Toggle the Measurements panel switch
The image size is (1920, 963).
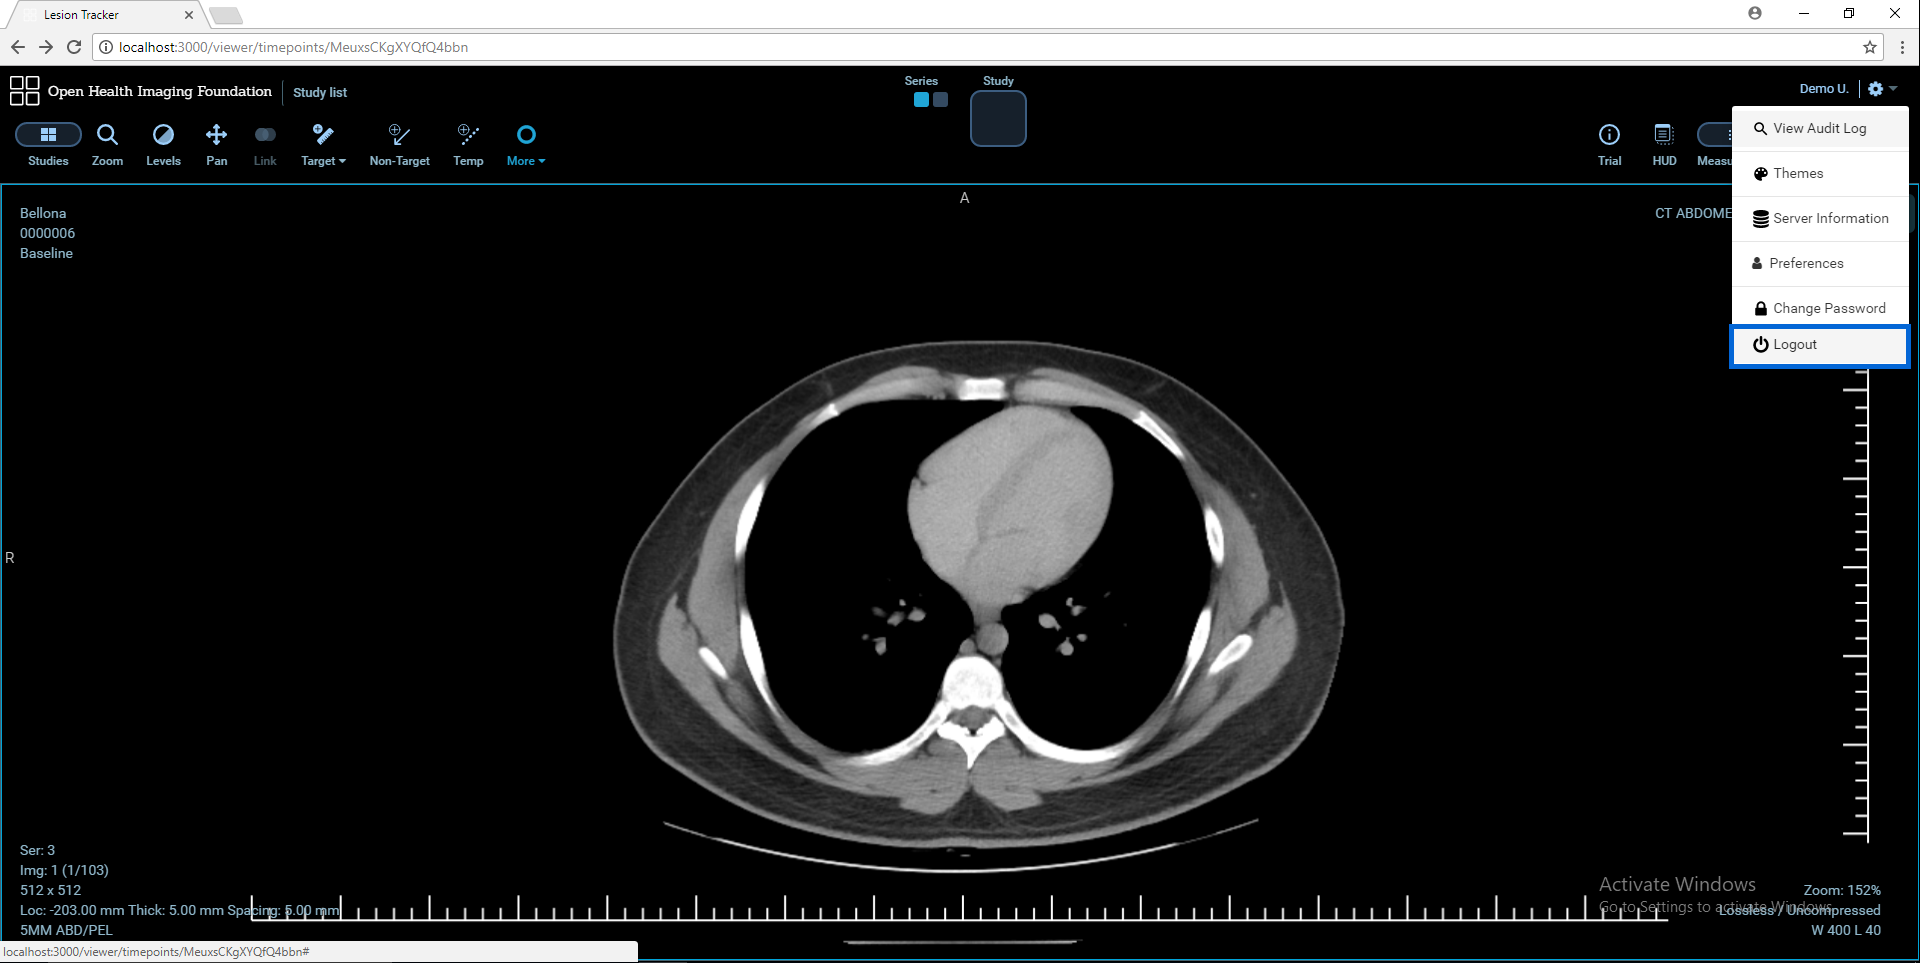(x=1716, y=135)
